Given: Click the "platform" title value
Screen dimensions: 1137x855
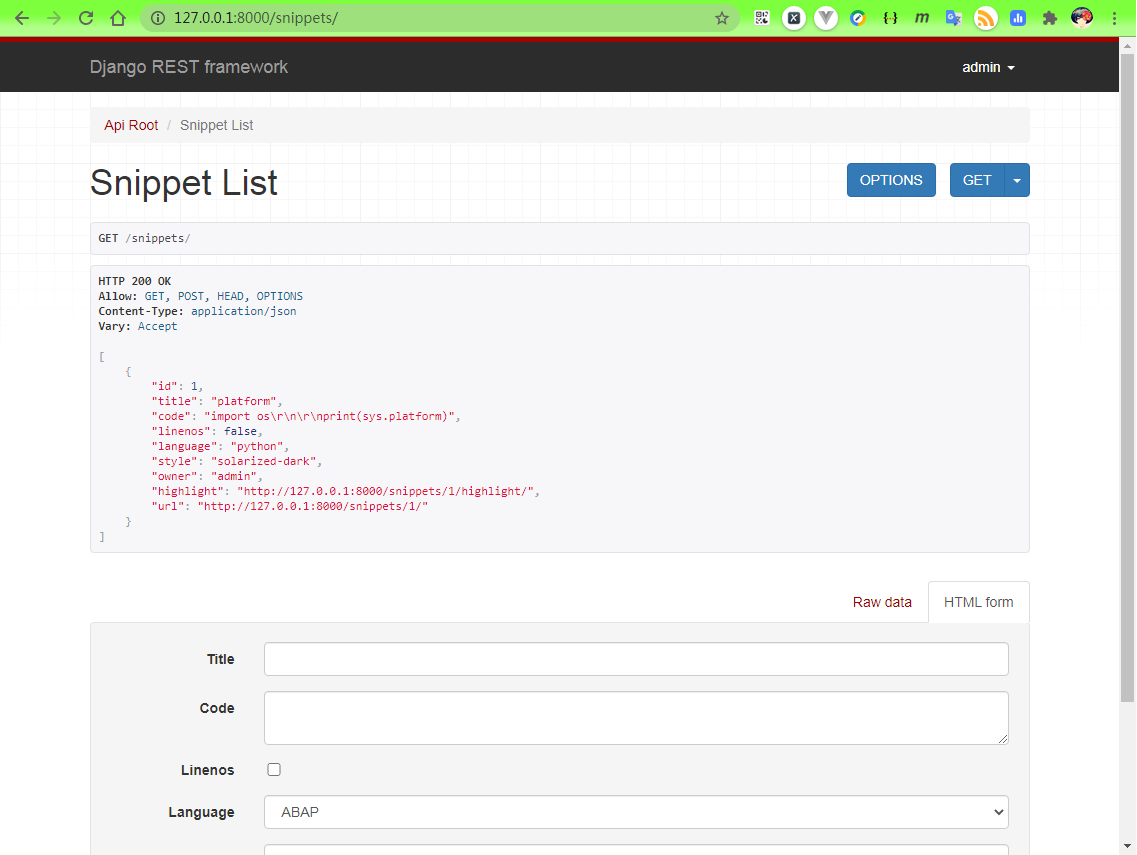Looking at the screenshot, I should click(x=244, y=401).
